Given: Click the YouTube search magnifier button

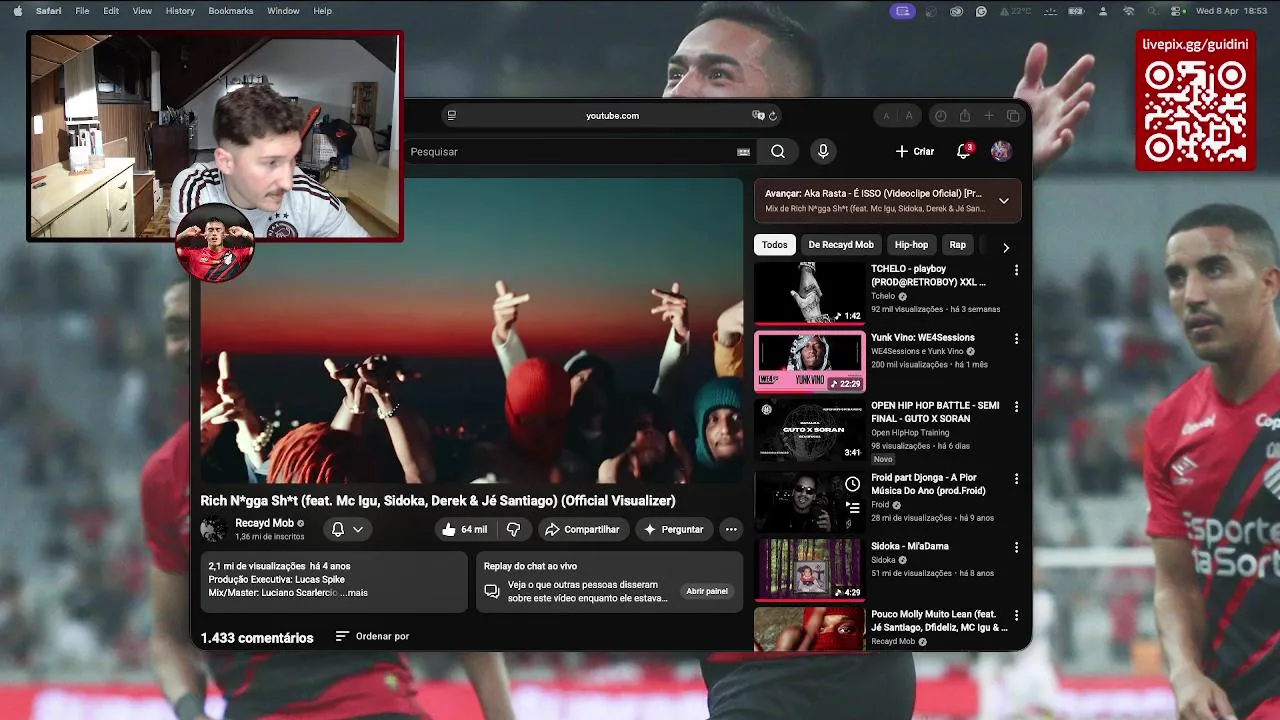Looking at the screenshot, I should [x=778, y=151].
